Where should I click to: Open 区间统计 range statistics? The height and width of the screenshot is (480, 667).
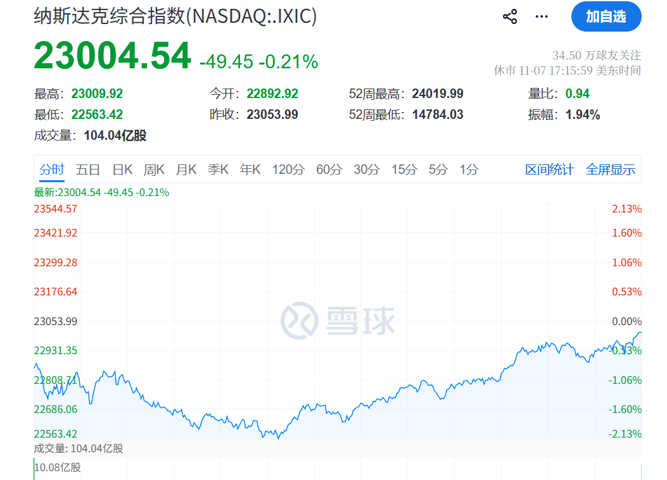coord(550,169)
